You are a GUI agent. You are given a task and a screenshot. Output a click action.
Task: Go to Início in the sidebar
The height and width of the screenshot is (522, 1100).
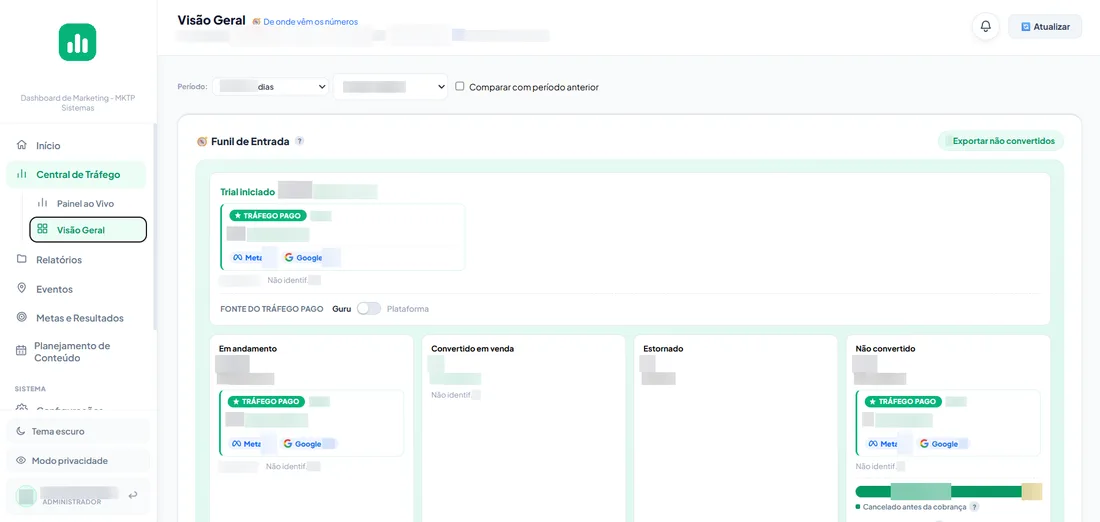coord(77,146)
